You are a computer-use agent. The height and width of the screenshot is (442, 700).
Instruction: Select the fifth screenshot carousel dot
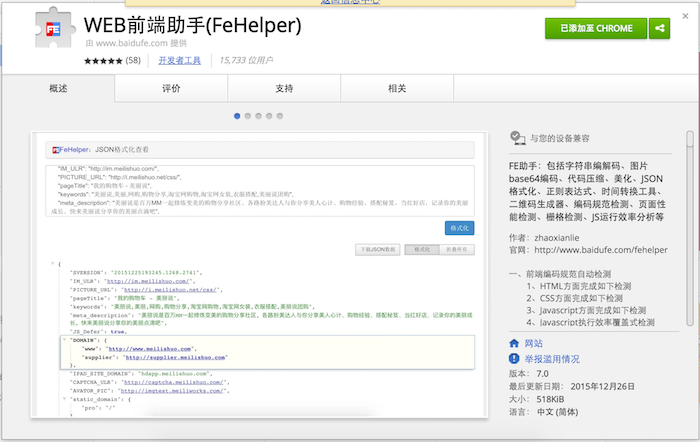click(x=280, y=116)
